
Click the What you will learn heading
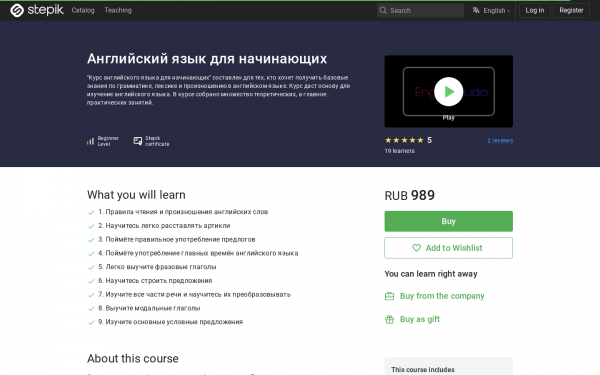tap(136, 195)
